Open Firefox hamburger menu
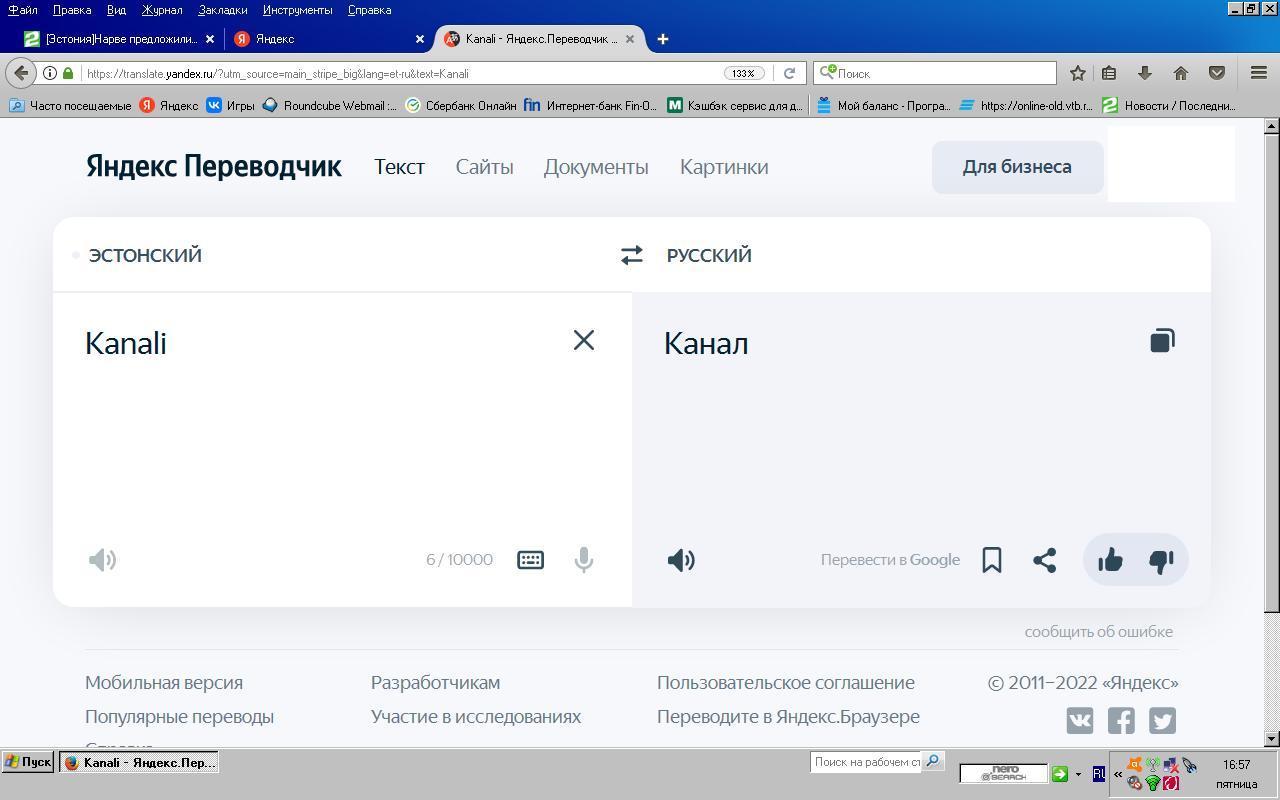1280x800 pixels. (x=1259, y=73)
